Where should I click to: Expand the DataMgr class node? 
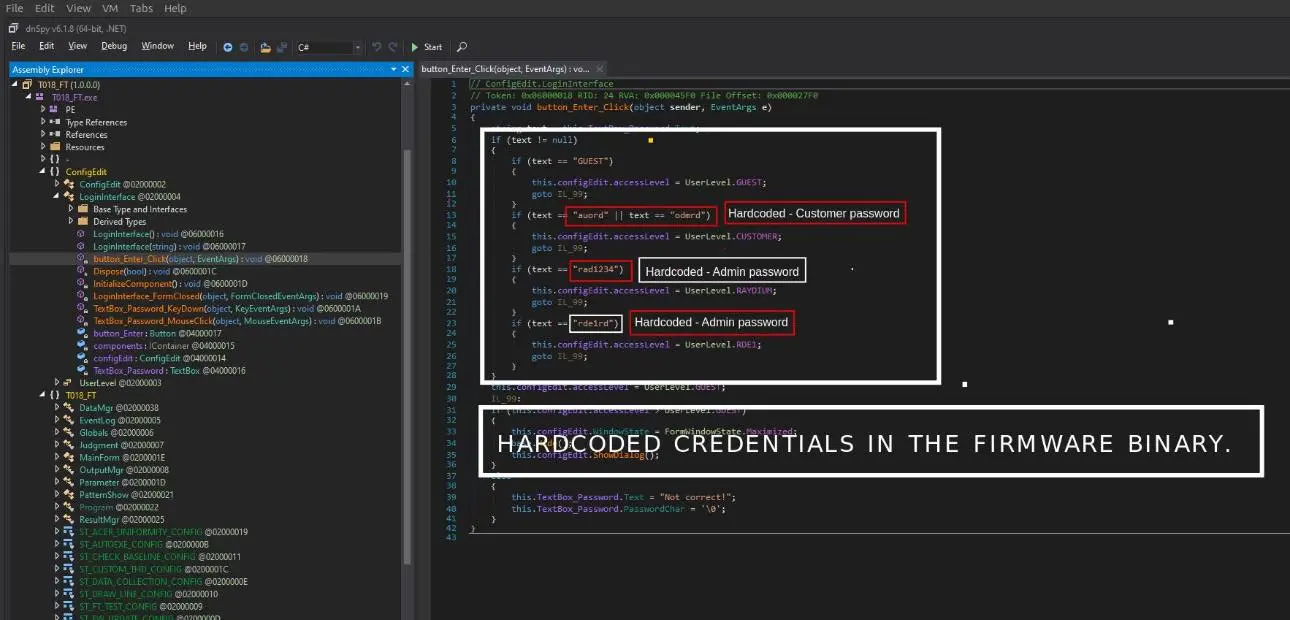[57, 408]
